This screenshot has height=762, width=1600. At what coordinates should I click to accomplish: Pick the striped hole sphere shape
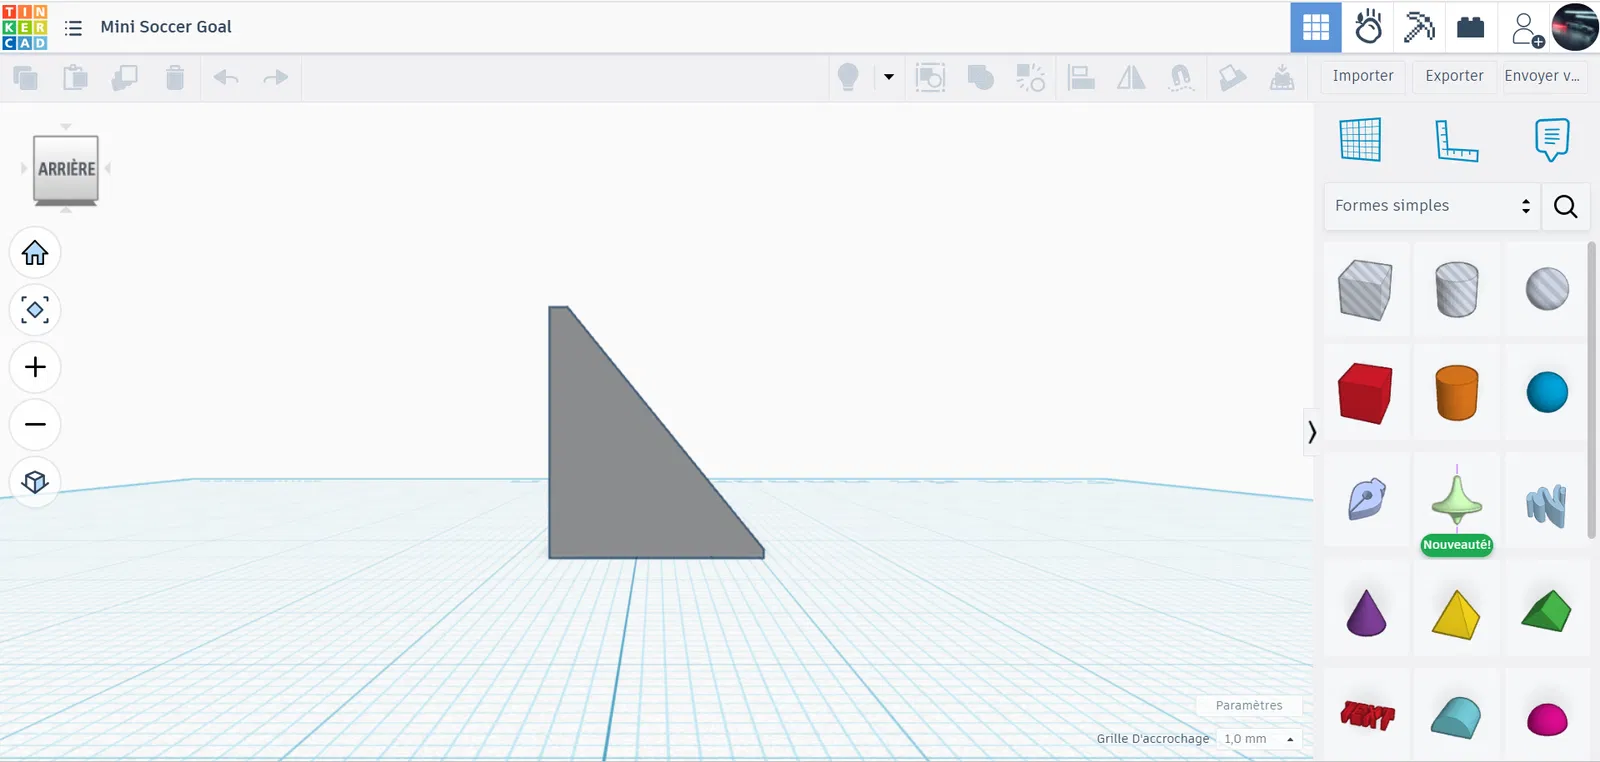tap(1547, 289)
